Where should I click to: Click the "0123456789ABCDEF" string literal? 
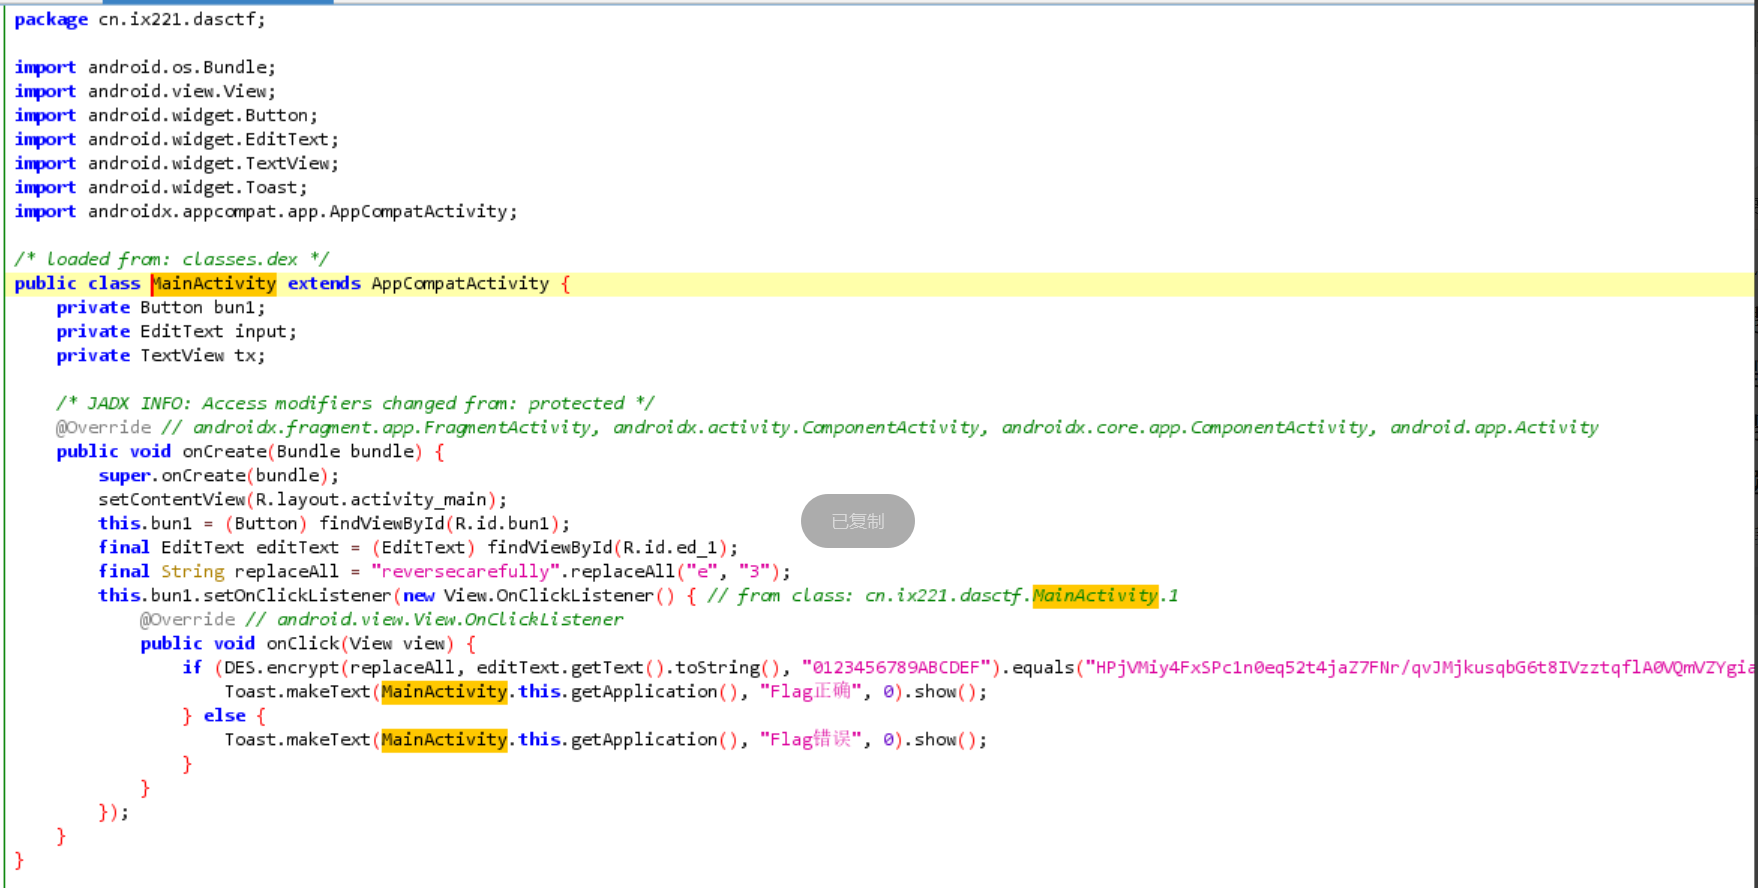pos(896,668)
